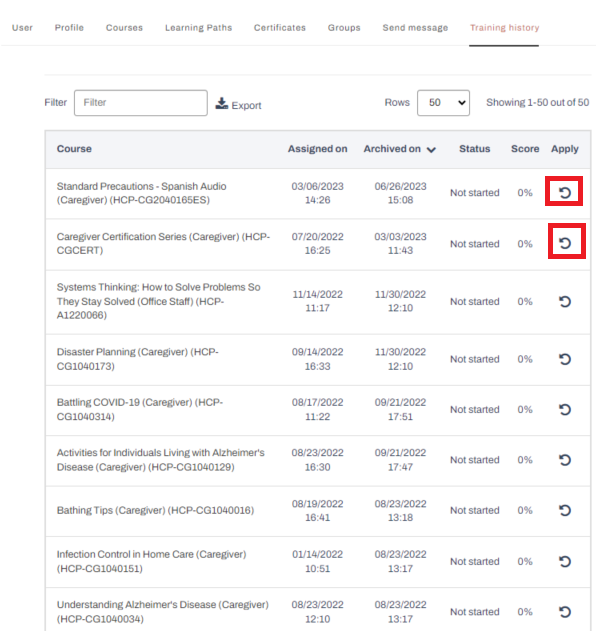Restore the Bathing Tips course
Image resolution: width=596 pixels, height=631 pixels.
click(x=565, y=510)
